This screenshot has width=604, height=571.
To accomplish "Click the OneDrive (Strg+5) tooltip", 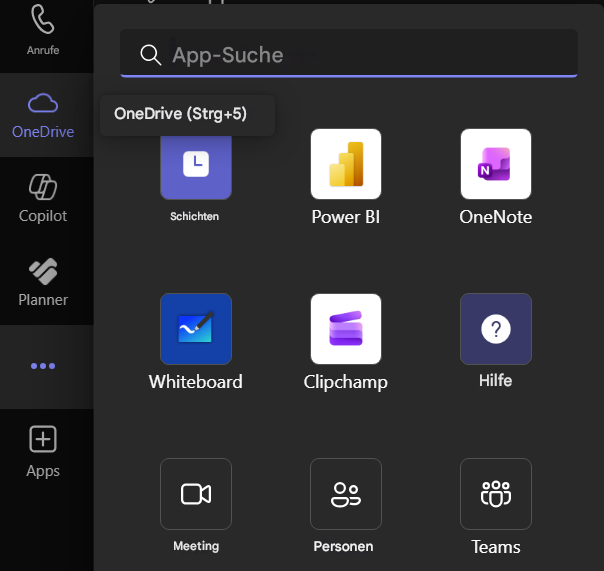I will click(188, 115).
